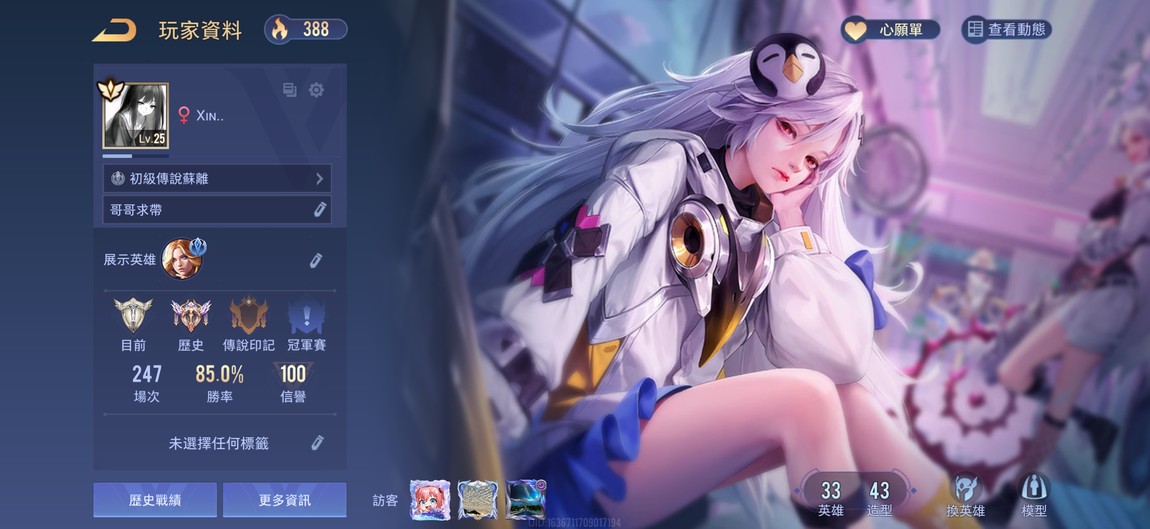Edit the 展示英雄 showcase hero
This screenshot has height=529, width=1150.
point(315,260)
